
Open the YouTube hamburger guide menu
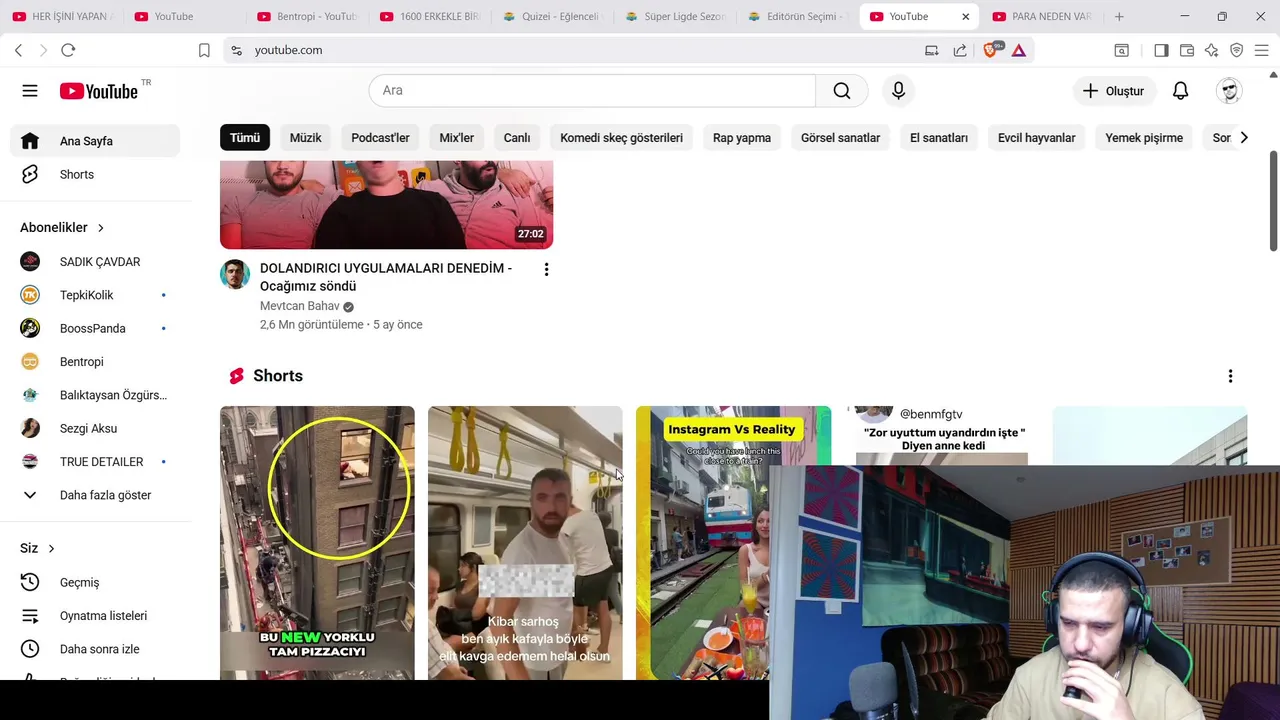point(30,91)
